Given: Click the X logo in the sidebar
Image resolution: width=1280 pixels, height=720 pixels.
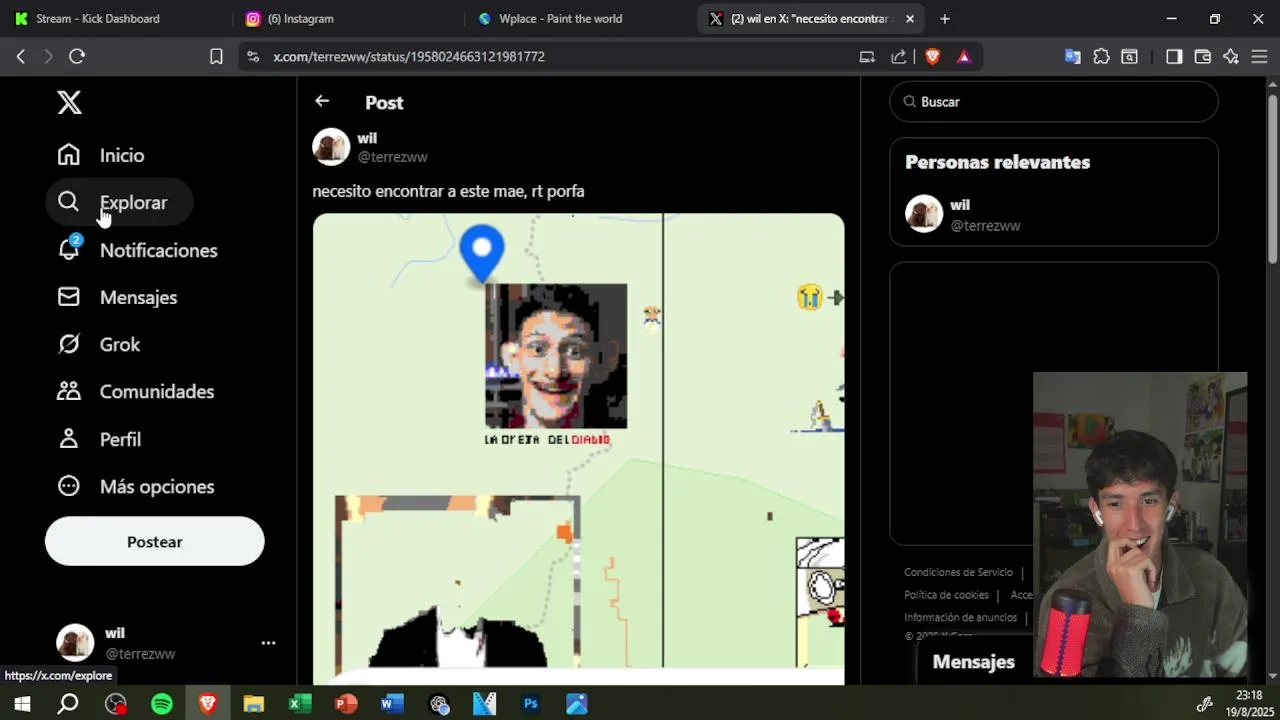Looking at the screenshot, I should 69,102.
